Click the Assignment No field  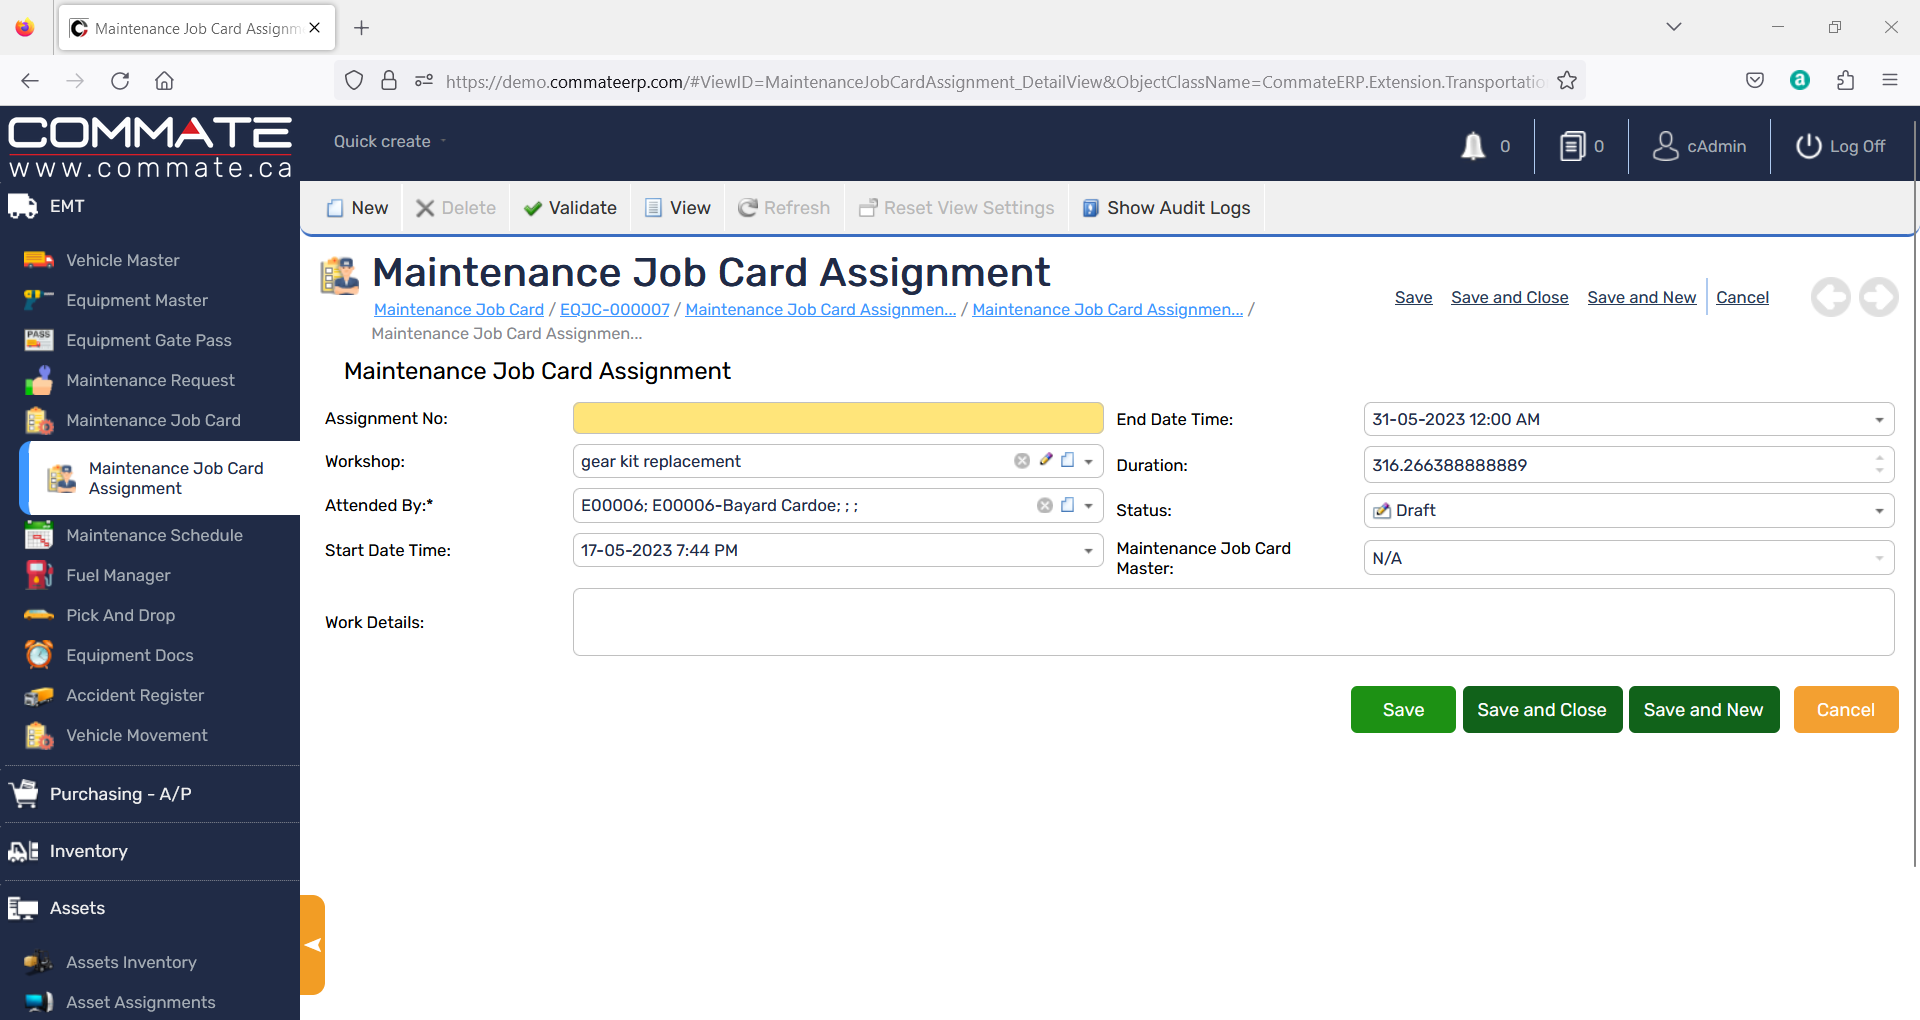(838, 418)
